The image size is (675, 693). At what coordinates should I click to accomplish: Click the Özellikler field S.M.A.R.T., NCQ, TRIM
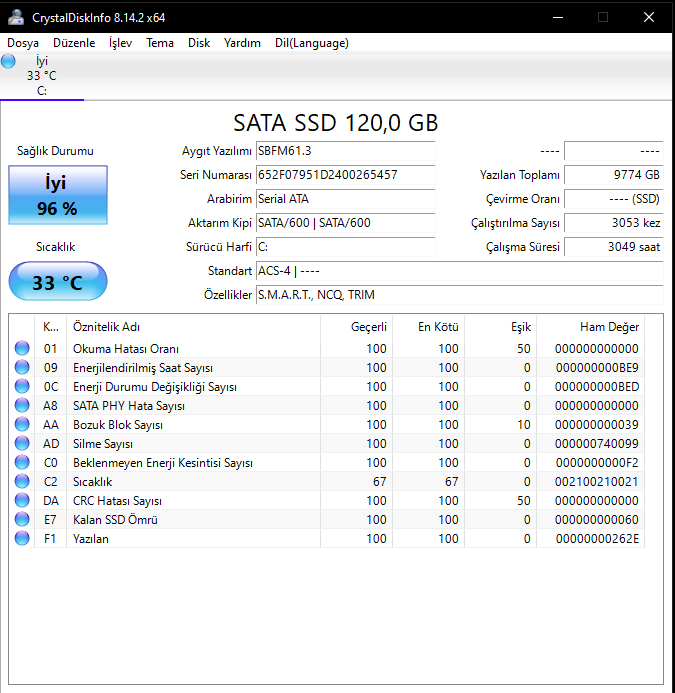(460, 294)
